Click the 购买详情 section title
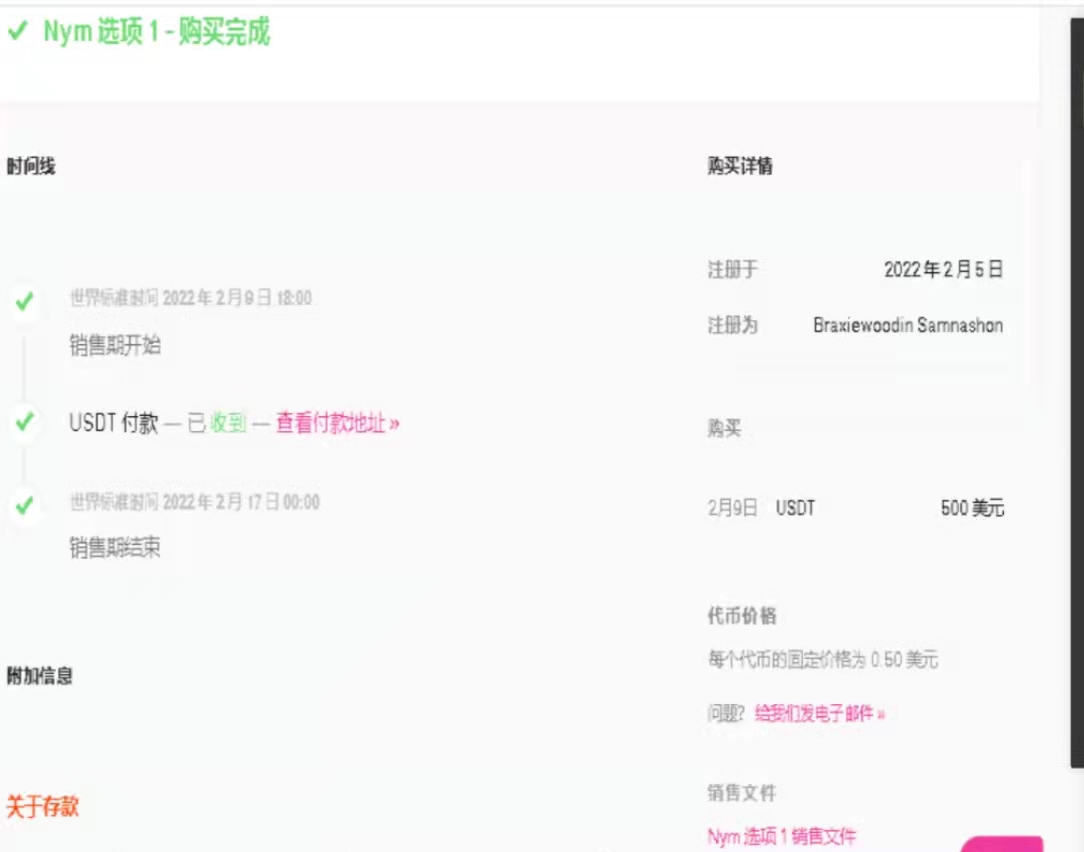 740,166
